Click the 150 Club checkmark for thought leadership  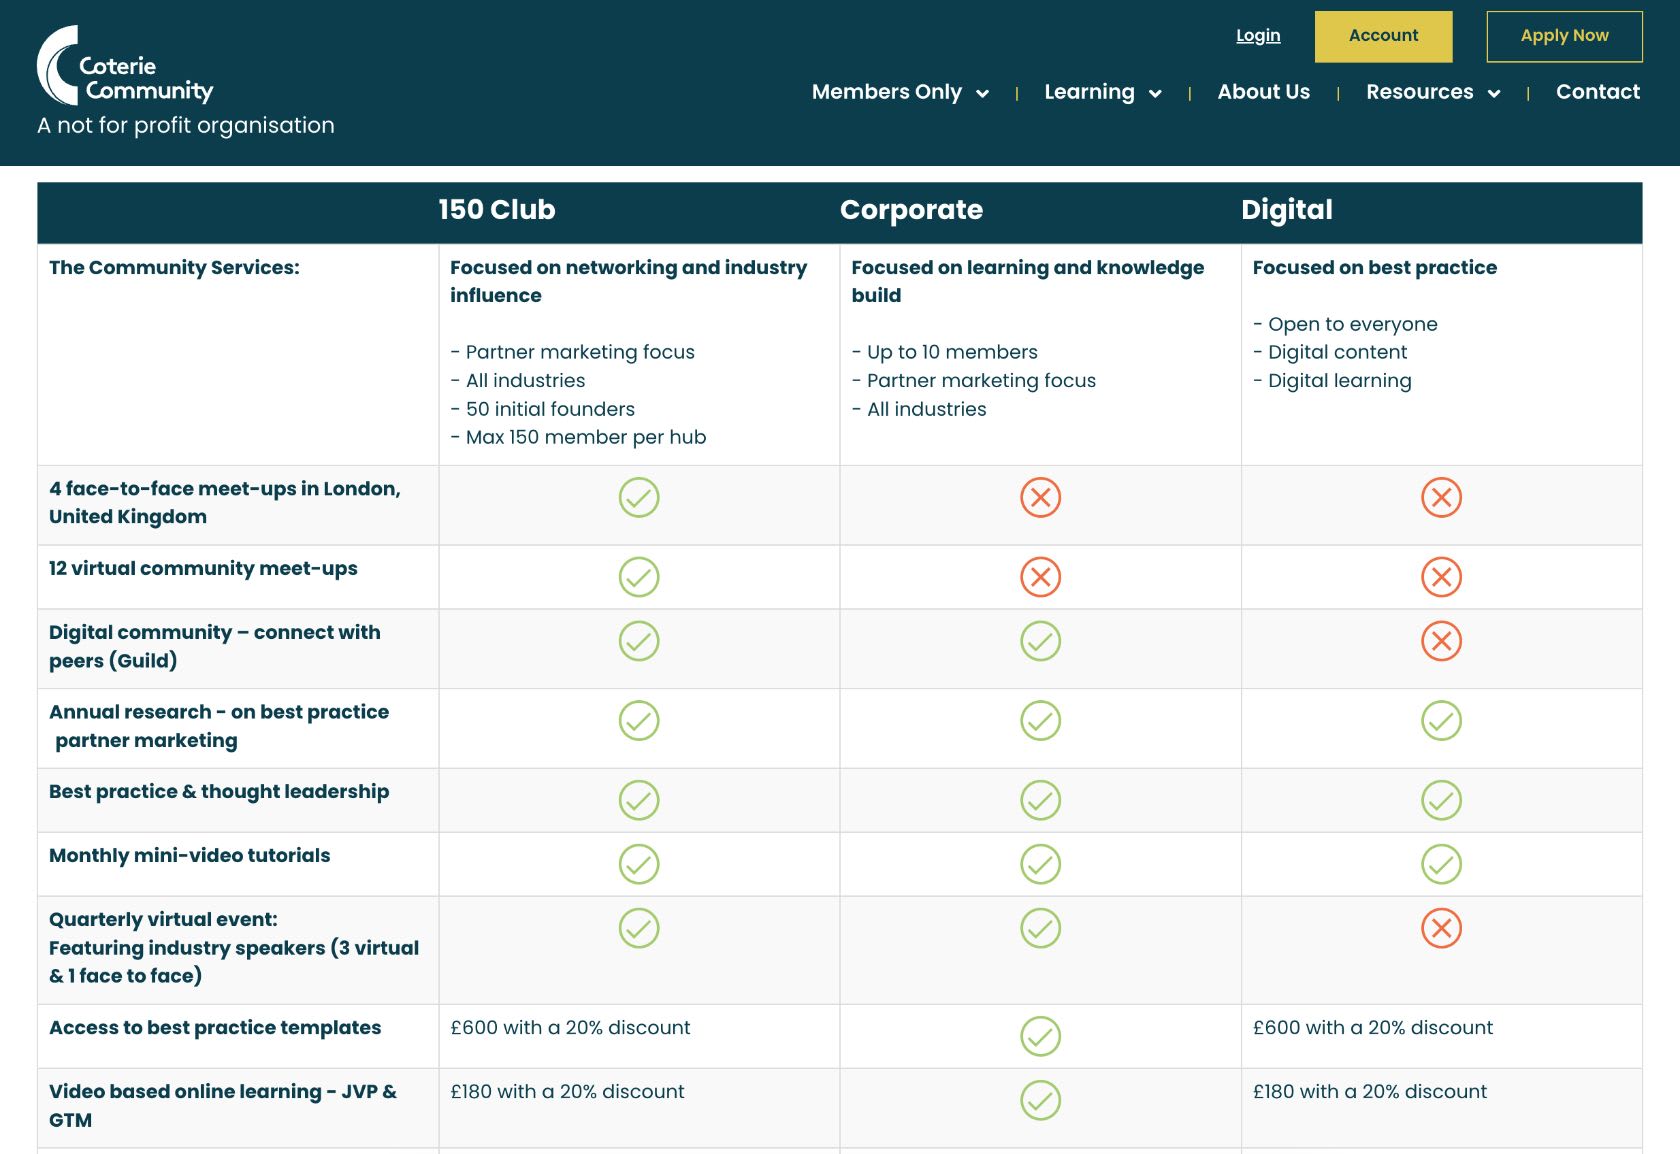tap(639, 800)
